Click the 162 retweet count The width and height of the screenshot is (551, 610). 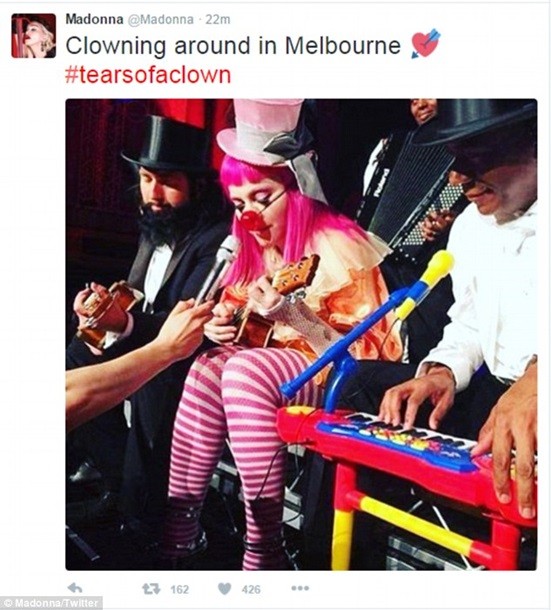tap(180, 589)
